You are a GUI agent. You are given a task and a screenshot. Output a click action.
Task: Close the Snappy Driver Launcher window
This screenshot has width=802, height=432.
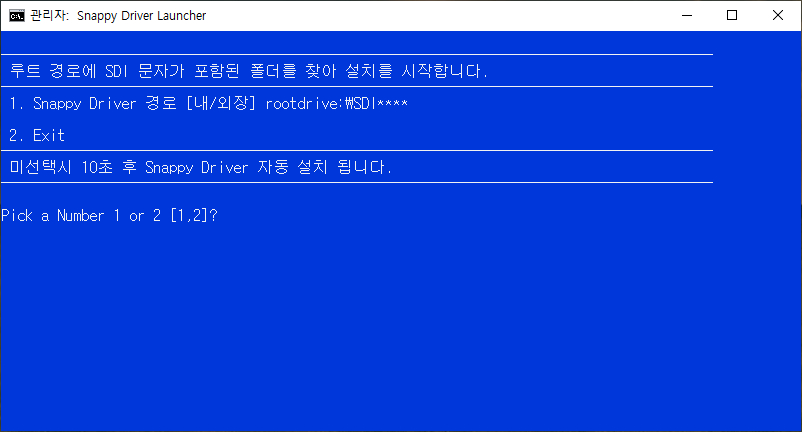(x=778, y=15)
